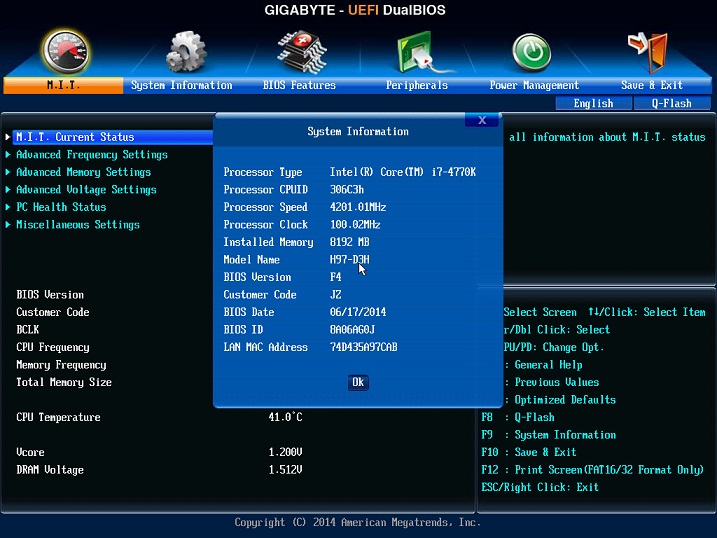Click the M.I.T. speedometer gauge icon
The width and height of the screenshot is (717, 538).
coord(65,52)
